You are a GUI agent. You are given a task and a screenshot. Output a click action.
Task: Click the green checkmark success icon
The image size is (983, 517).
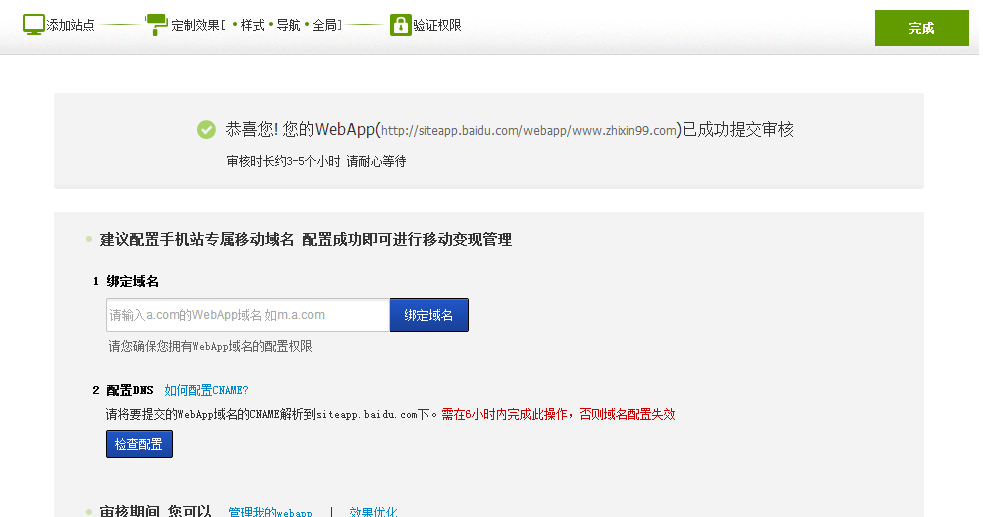point(206,130)
